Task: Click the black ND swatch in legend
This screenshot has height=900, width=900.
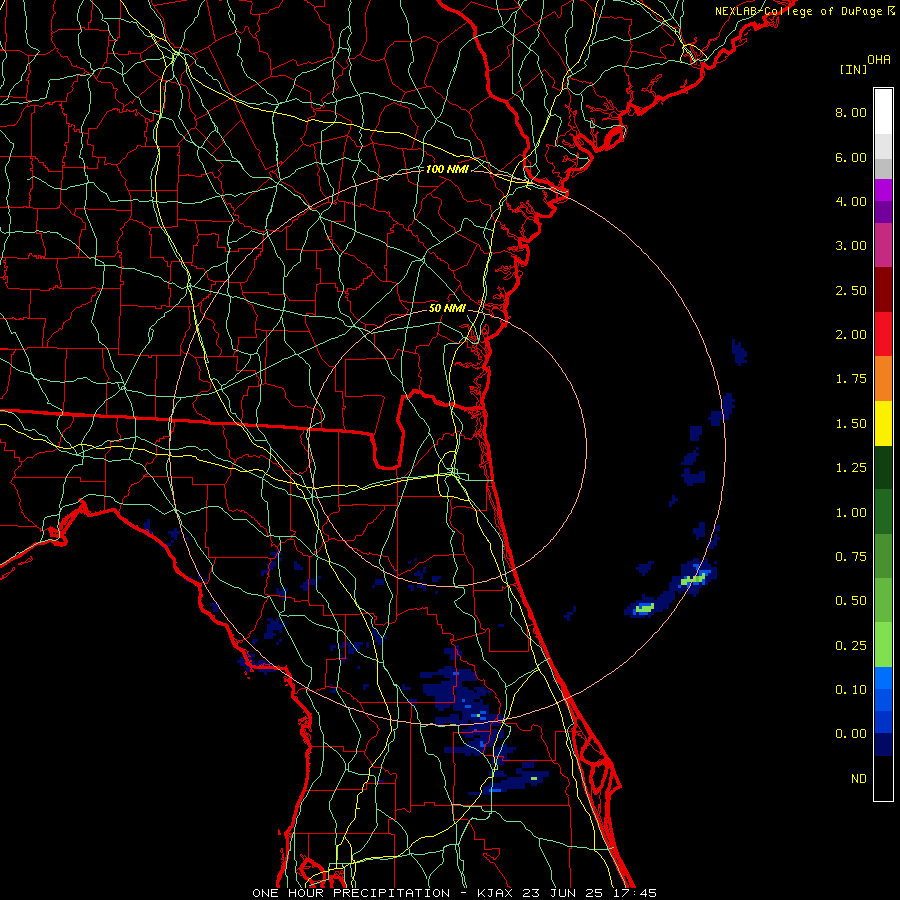Action: point(883,778)
